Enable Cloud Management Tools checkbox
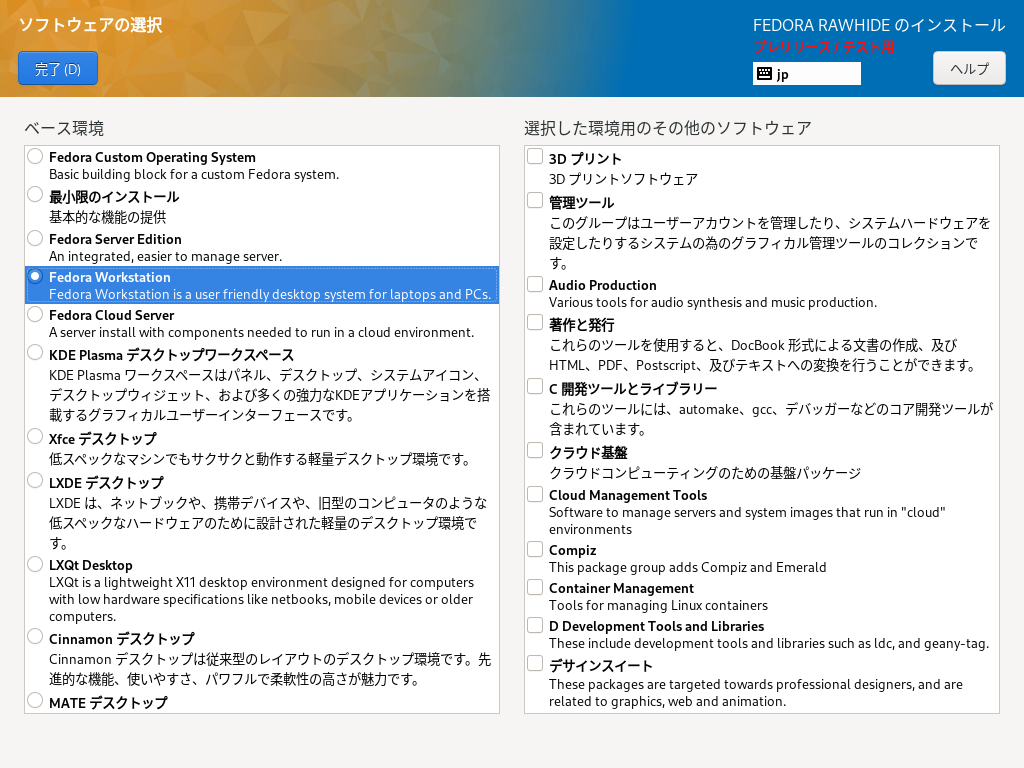The height and width of the screenshot is (768, 1024). coord(535,494)
